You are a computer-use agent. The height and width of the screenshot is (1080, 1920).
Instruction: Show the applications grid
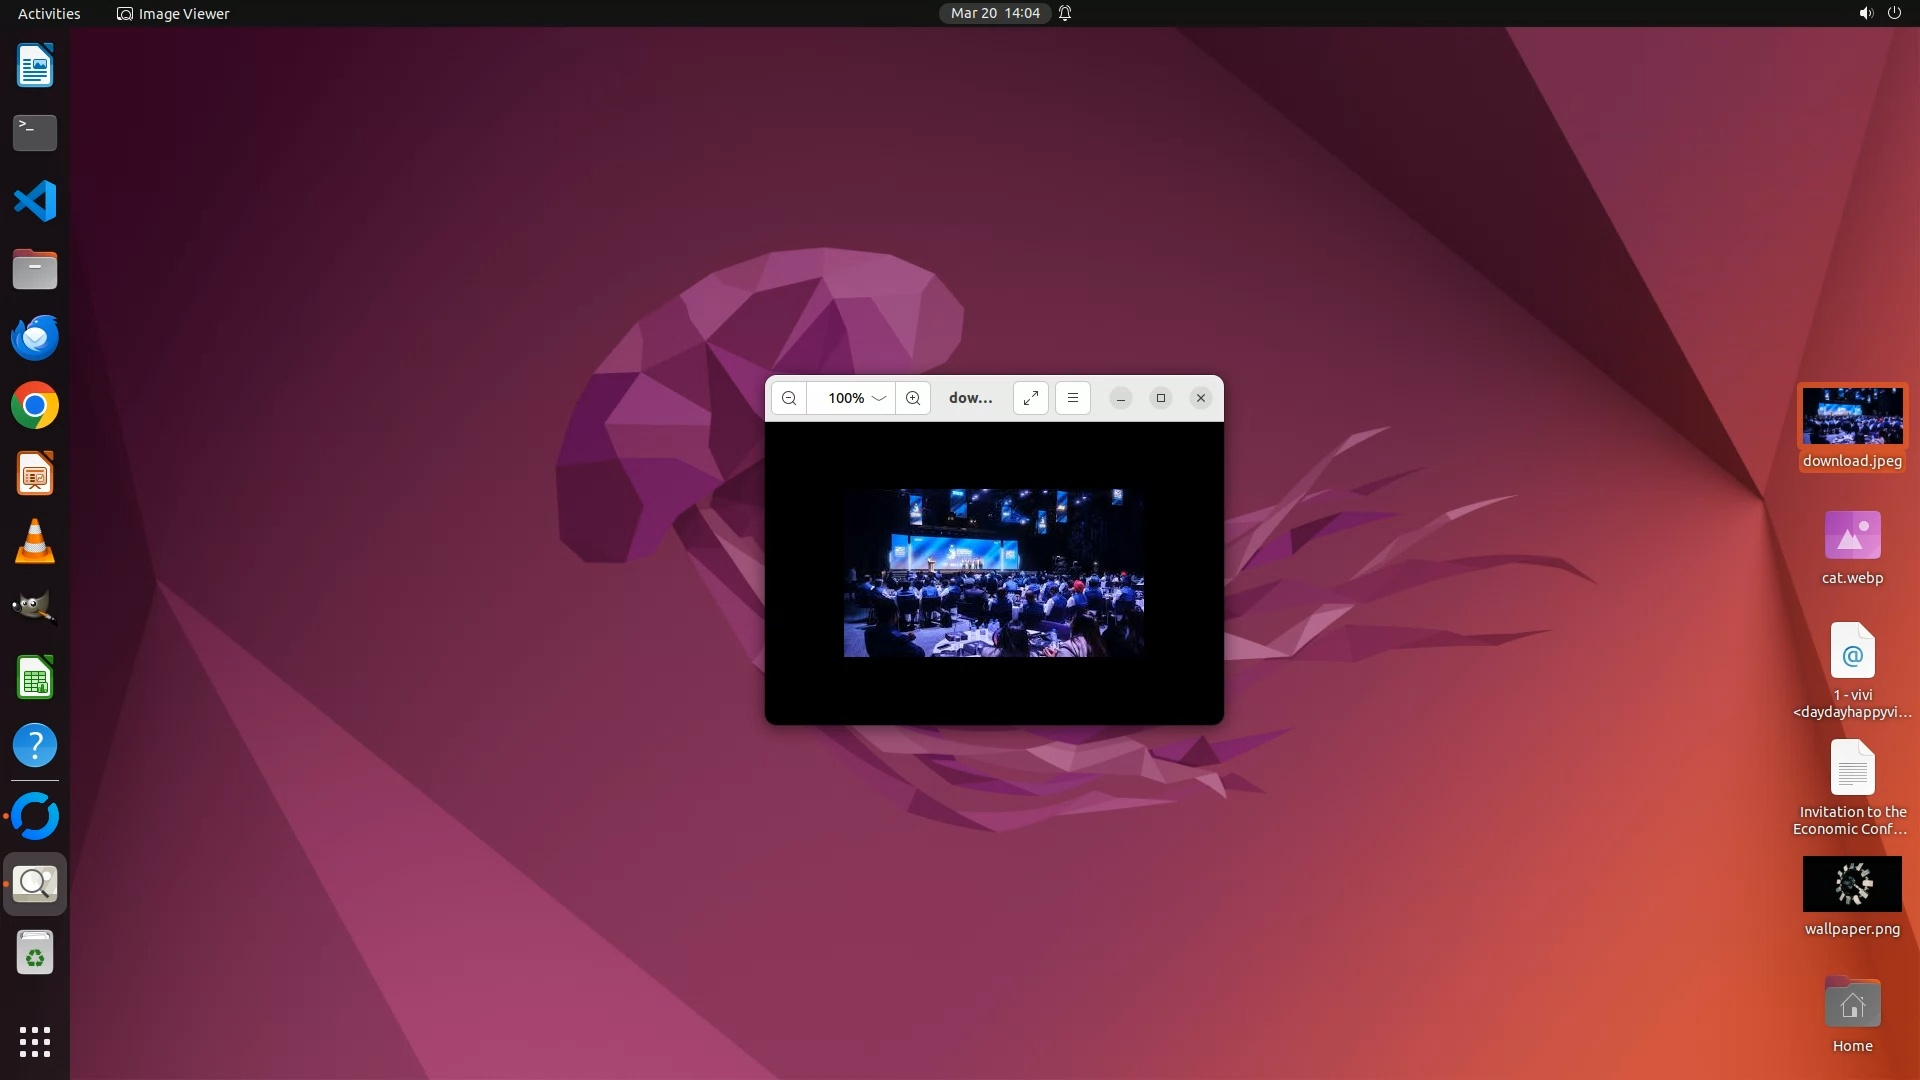(x=35, y=1041)
